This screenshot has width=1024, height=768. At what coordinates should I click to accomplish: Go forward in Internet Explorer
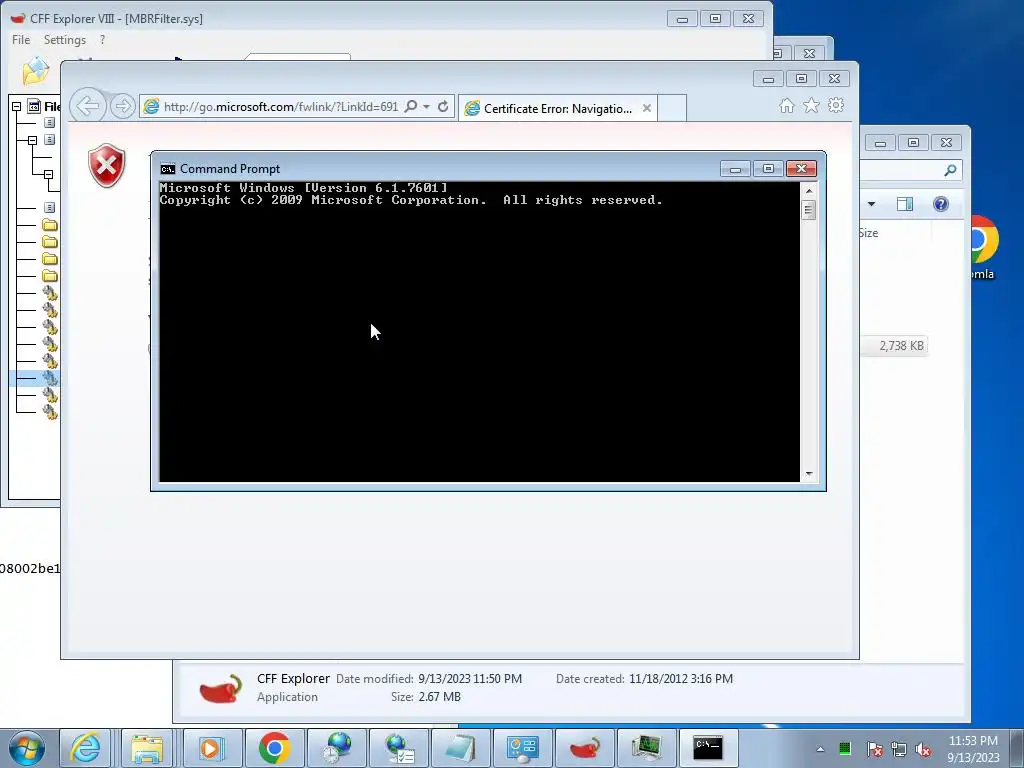[122, 106]
